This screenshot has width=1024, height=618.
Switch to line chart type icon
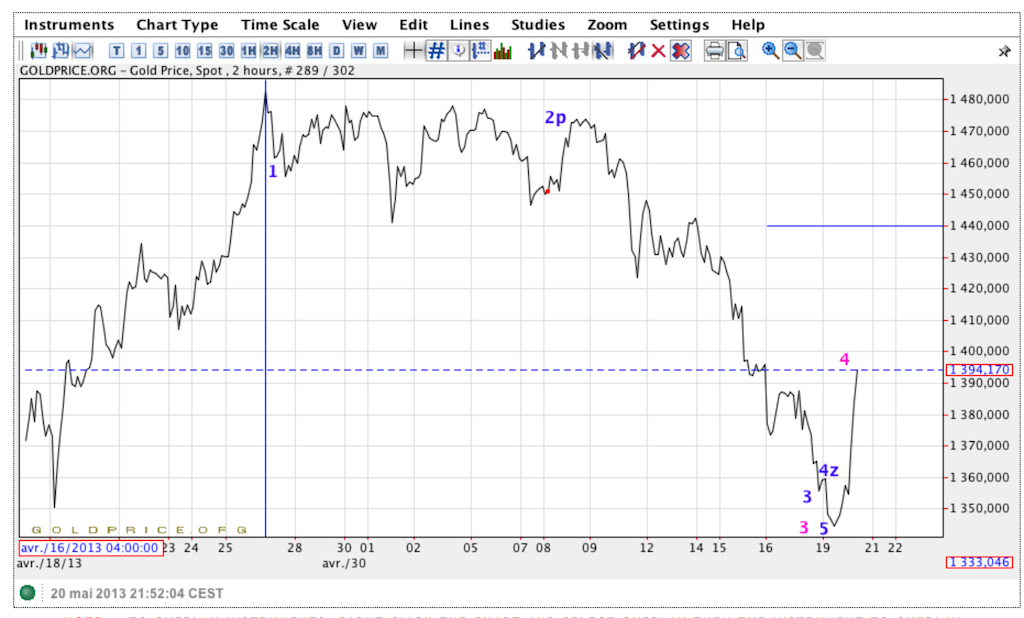(83, 51)
